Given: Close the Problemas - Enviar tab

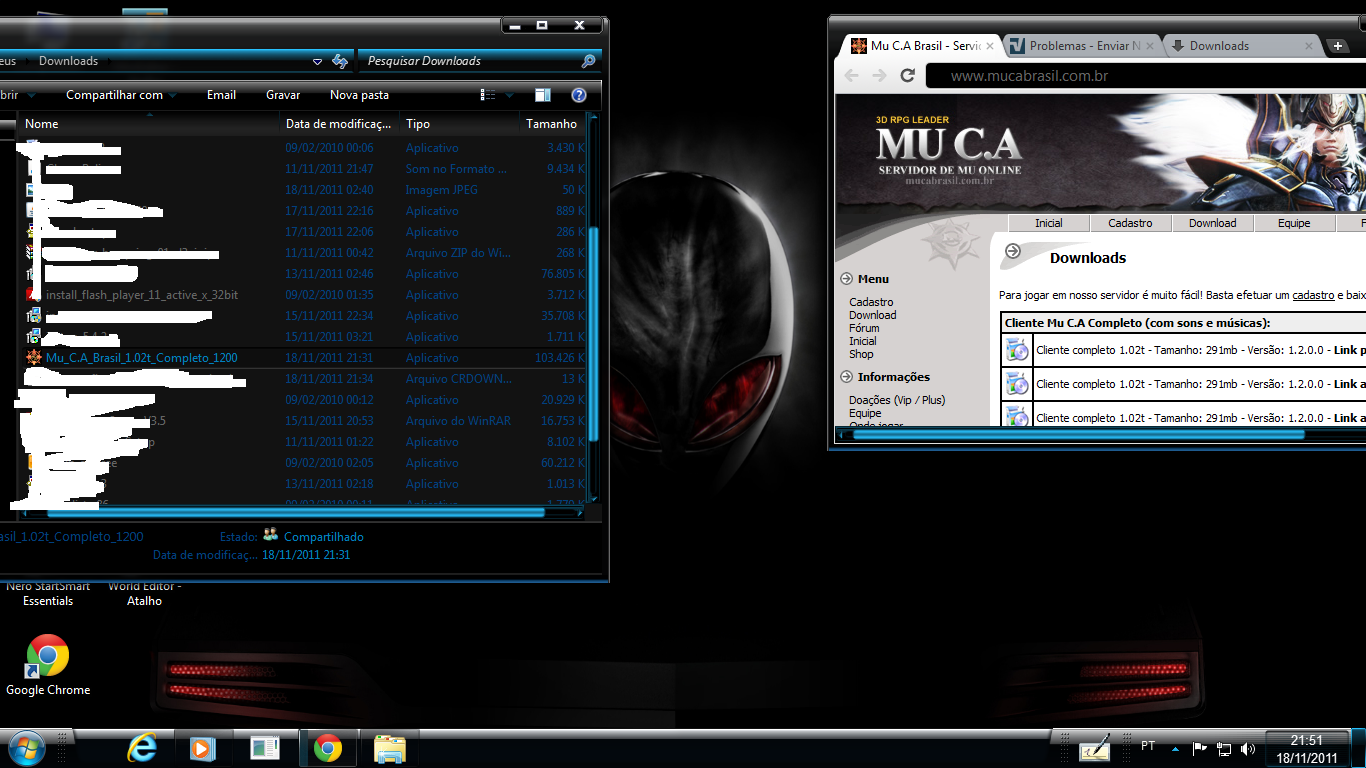Looking at the screenshot, I should [1150, 46].
